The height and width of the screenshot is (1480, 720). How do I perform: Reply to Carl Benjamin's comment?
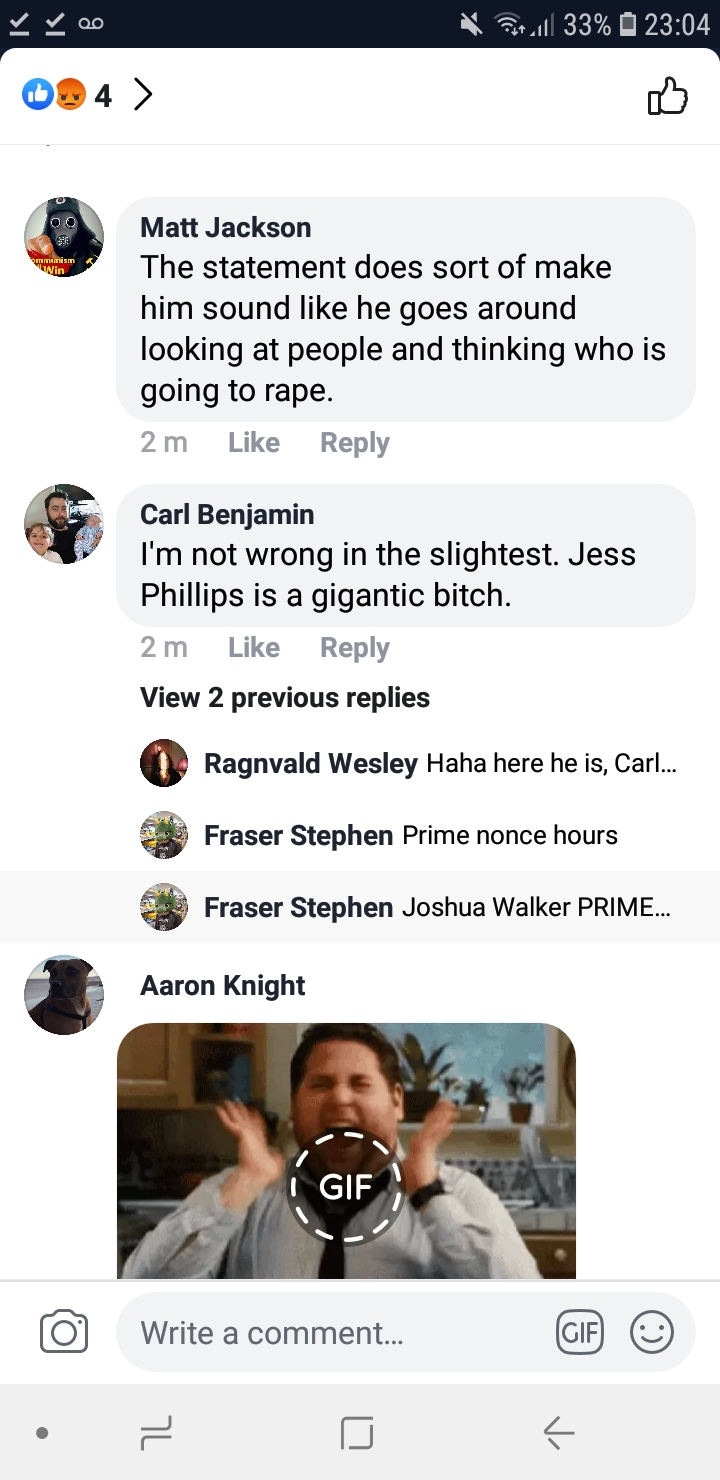pyautogui.click(x=355, y=647)
